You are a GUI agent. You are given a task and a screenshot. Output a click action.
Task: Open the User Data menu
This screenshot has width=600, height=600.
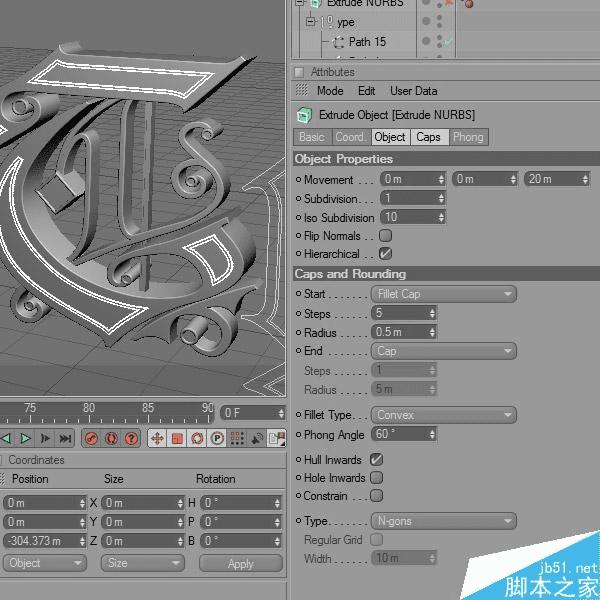[414, 91]
